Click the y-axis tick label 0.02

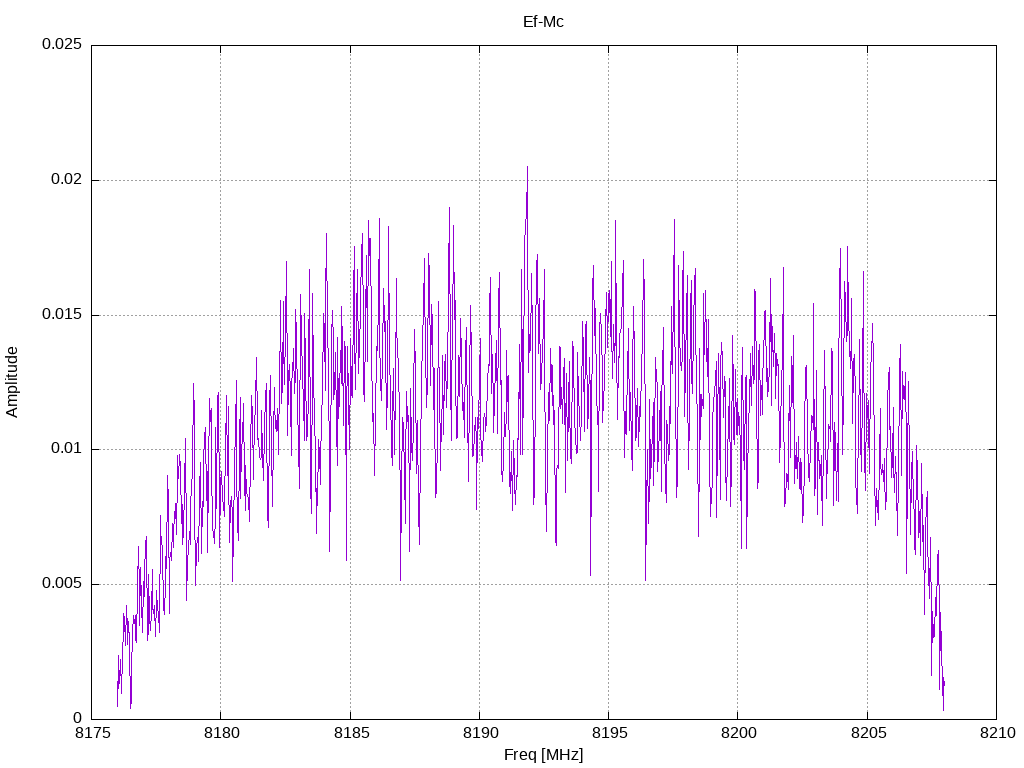67,179
